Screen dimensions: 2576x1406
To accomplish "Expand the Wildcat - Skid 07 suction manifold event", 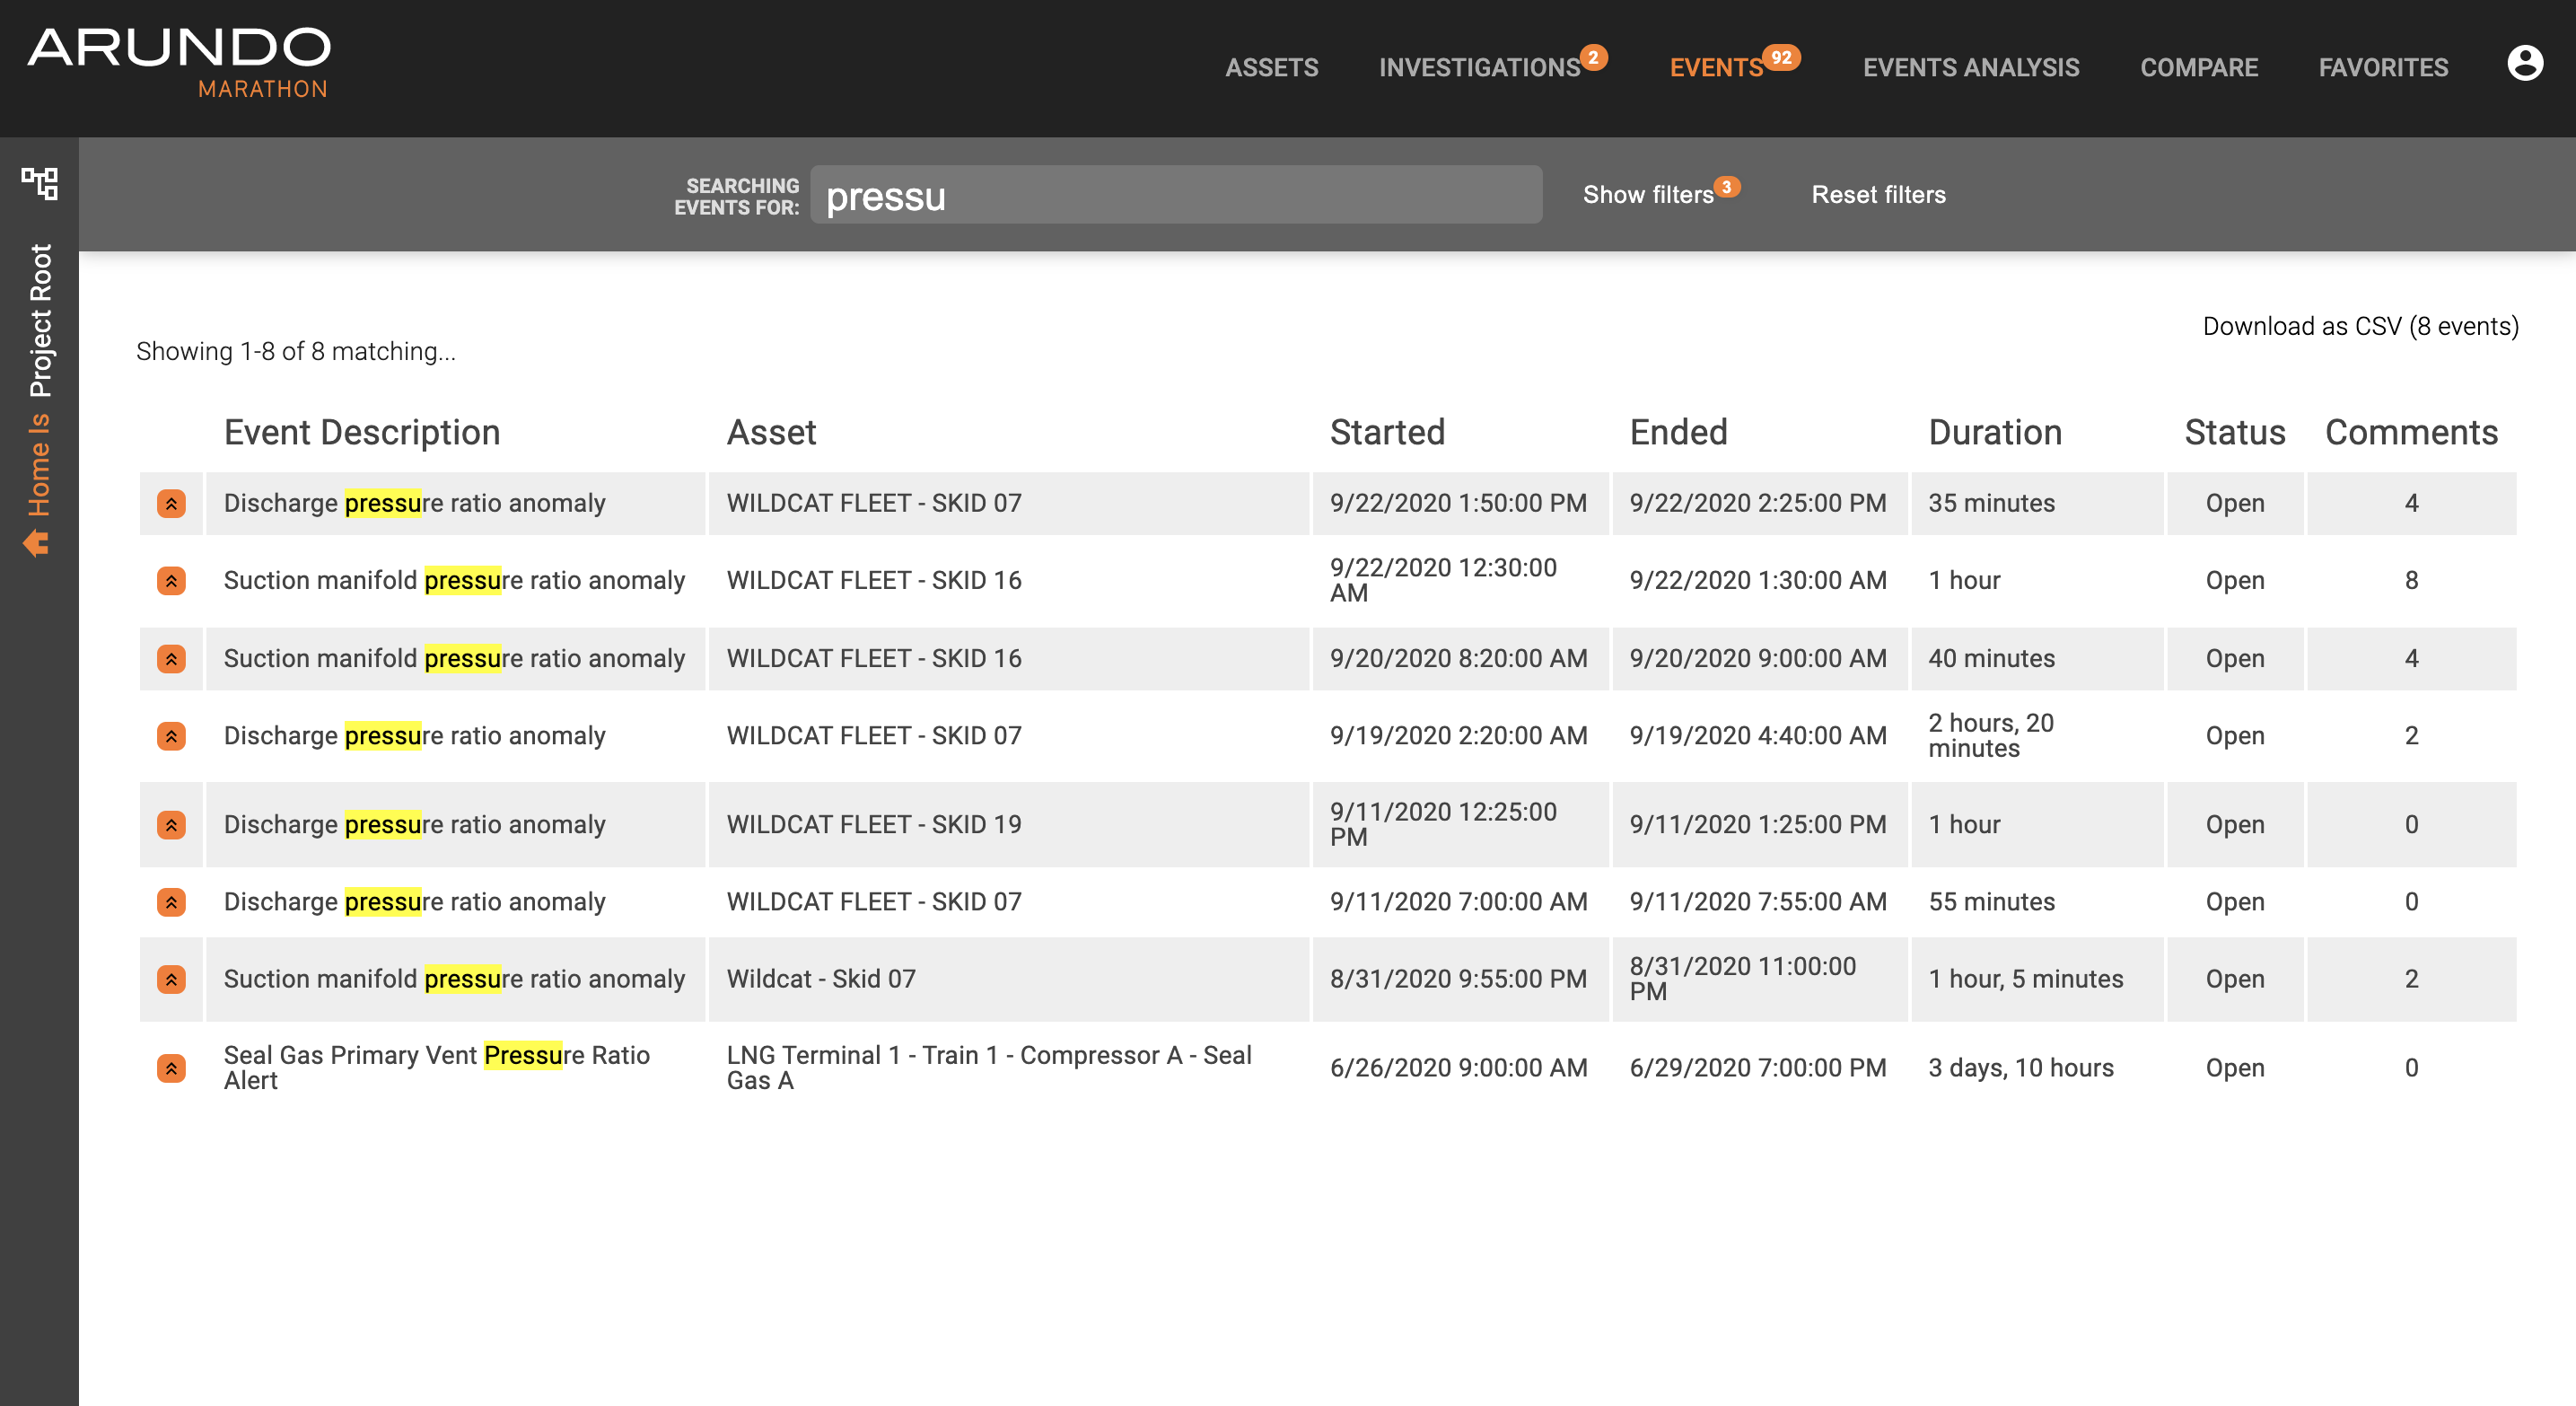I will [x=171, y=979].
